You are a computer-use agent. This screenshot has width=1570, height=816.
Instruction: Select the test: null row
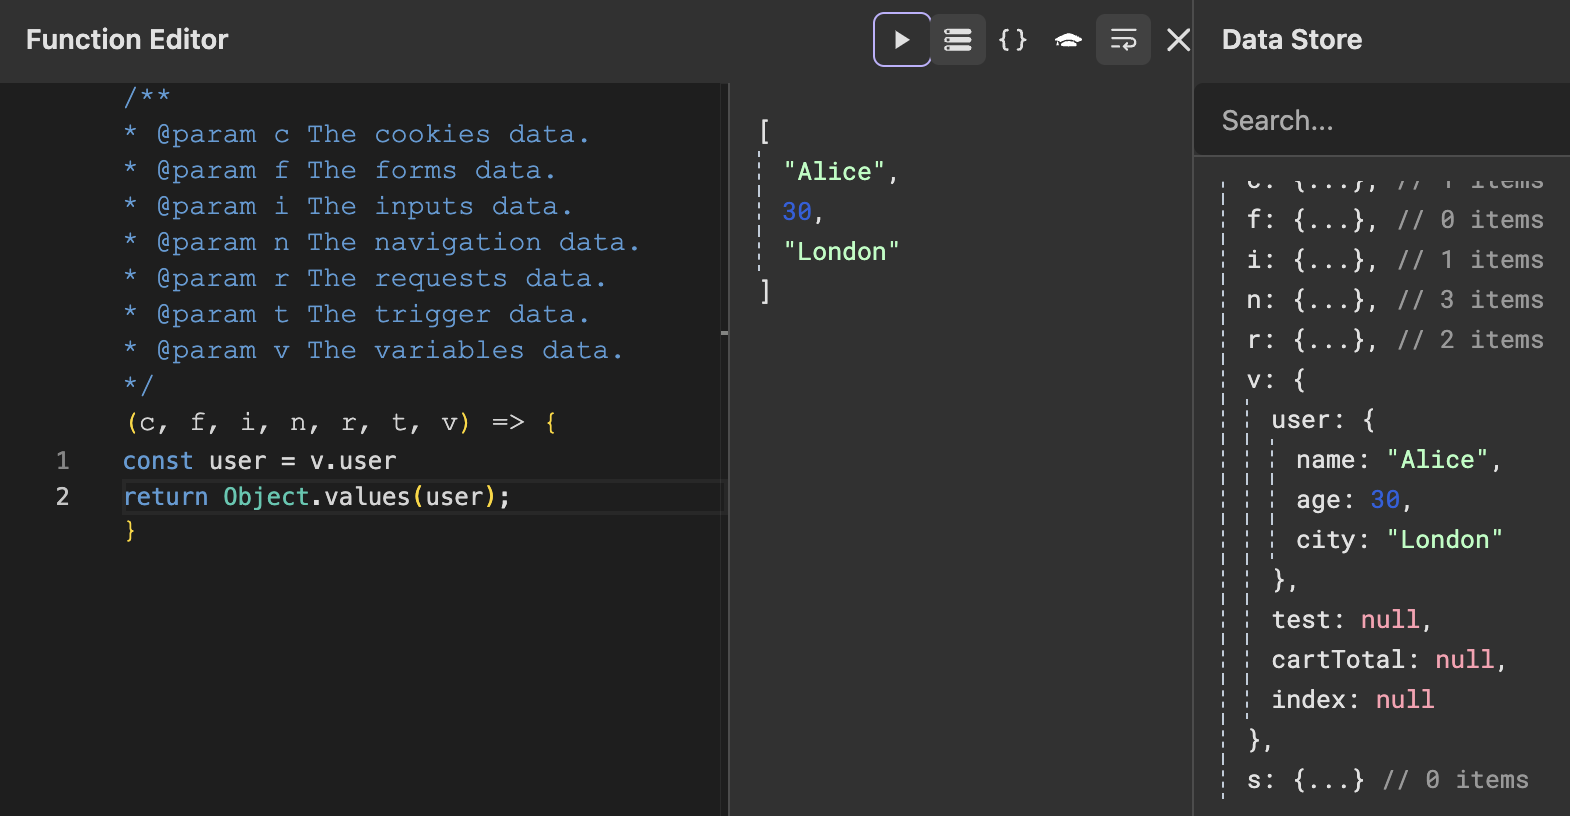click(x=1351, y=620)
